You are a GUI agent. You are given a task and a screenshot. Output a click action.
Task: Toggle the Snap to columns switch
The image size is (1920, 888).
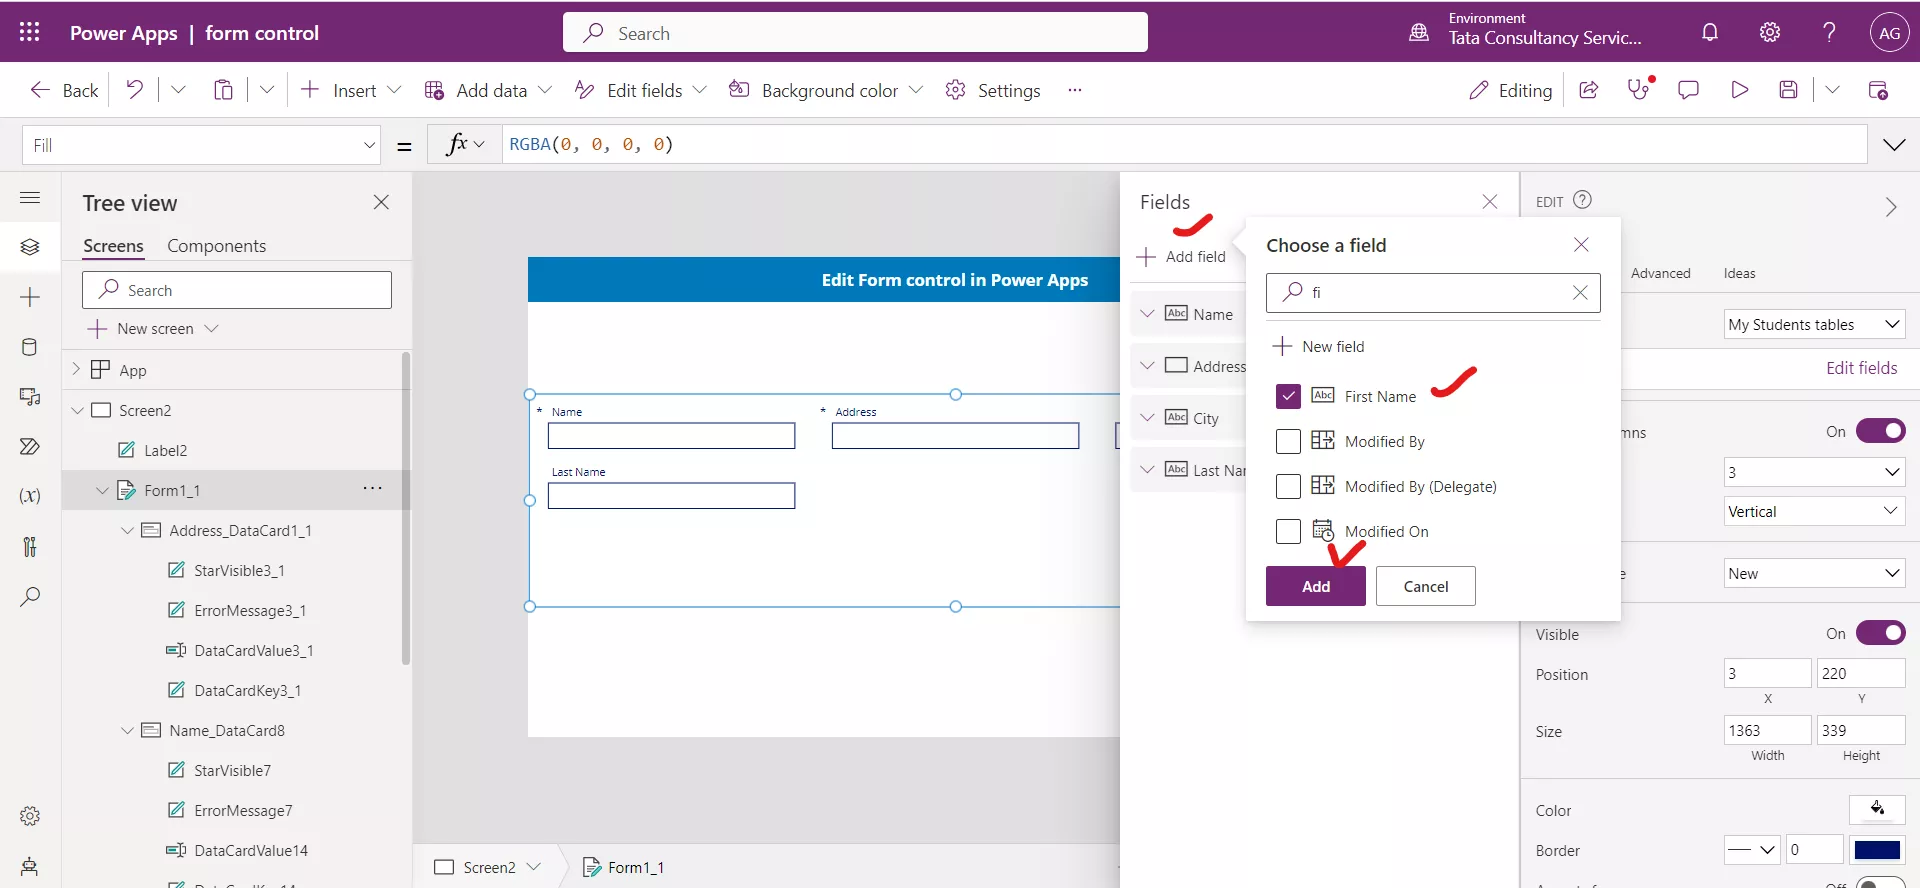coord(1881,431)
